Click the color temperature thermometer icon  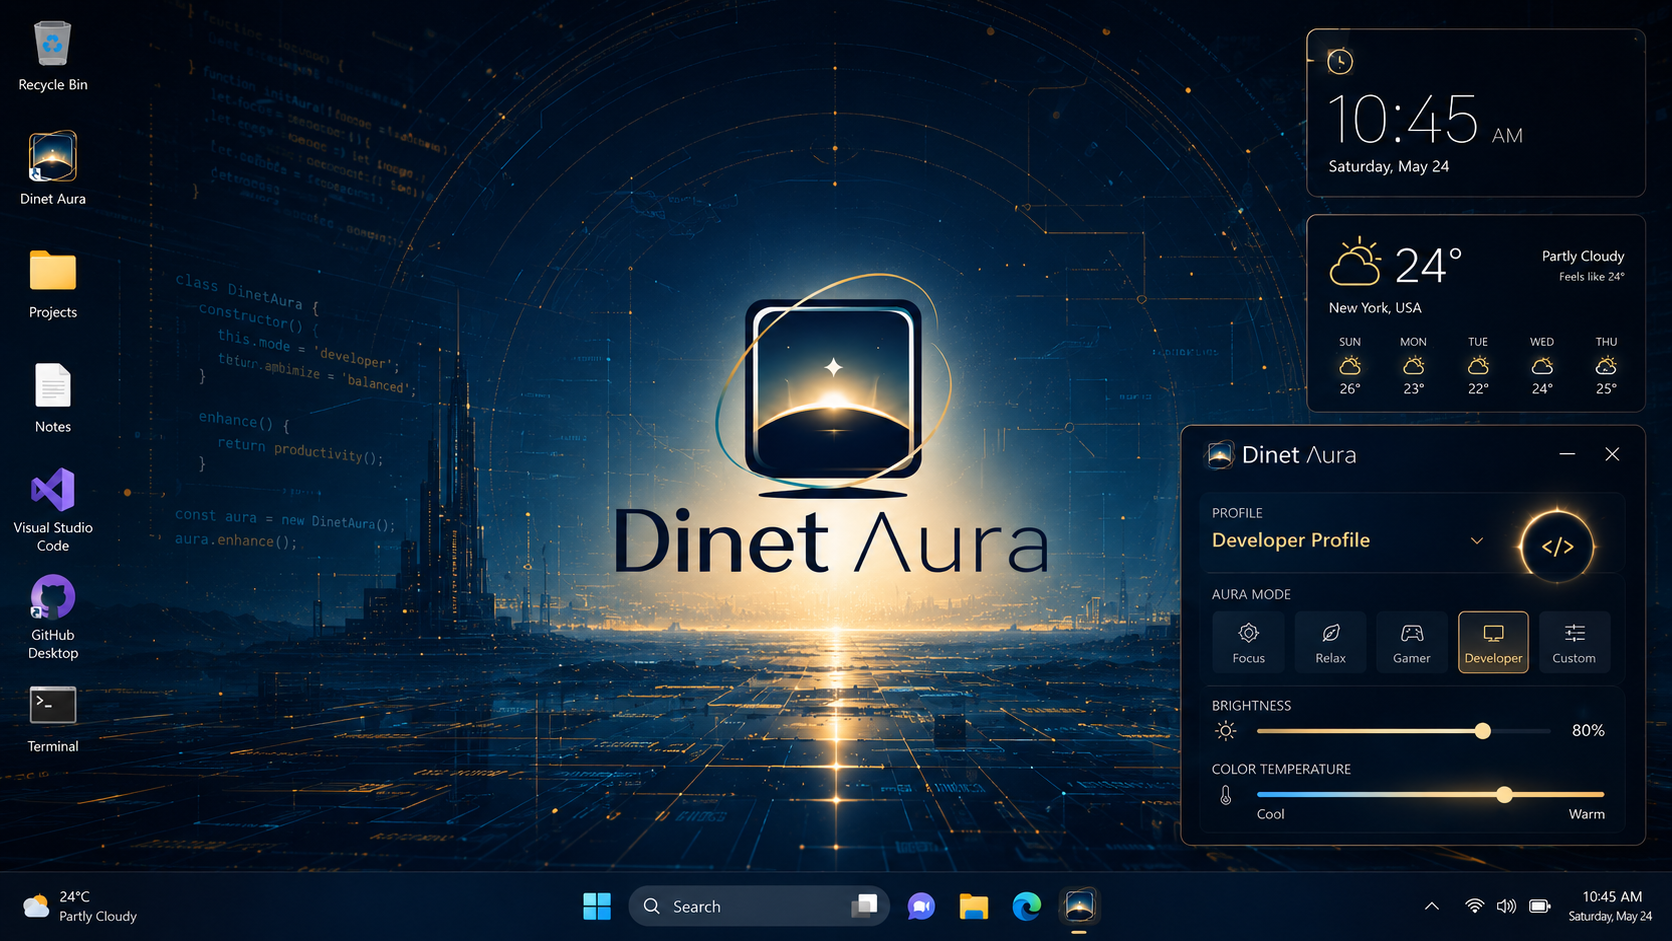tap(1225, 796)
